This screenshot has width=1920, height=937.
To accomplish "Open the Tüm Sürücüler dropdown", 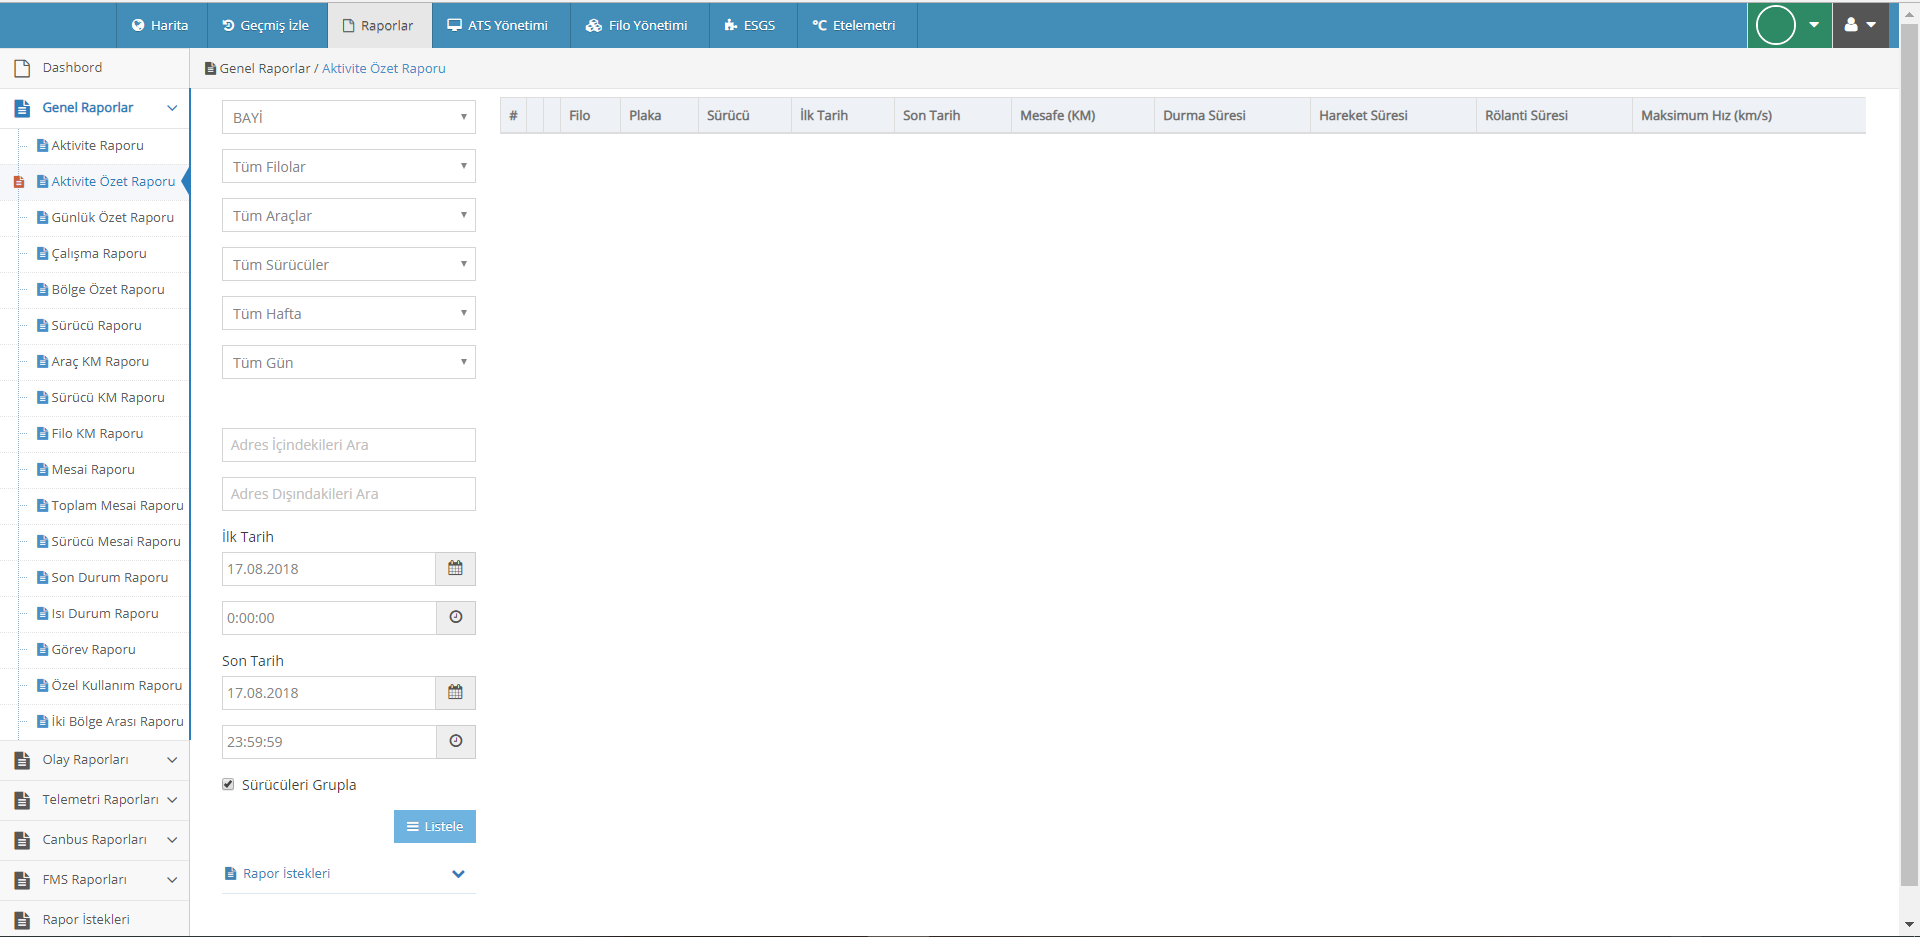I will point(348,264).
